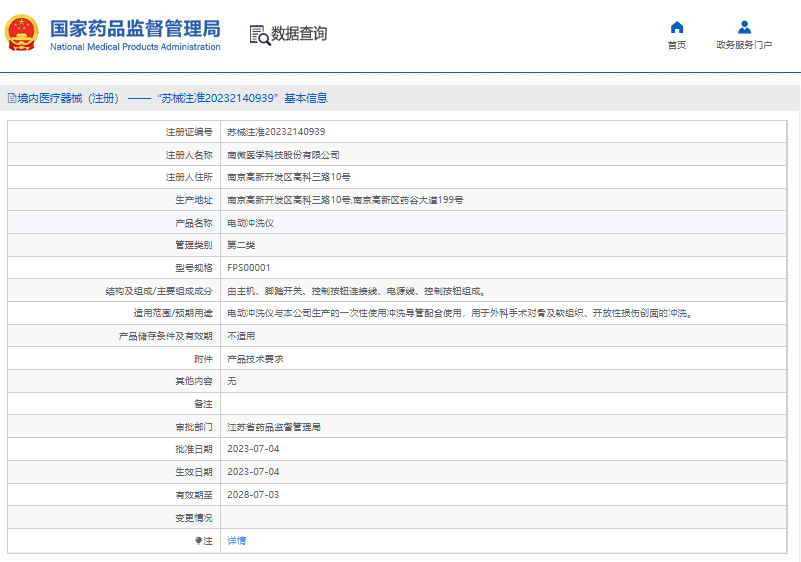Viewport: 801px width, 562px height.
Task: Click the approving department 江苏省药品监督管理局
Action: 274,427
